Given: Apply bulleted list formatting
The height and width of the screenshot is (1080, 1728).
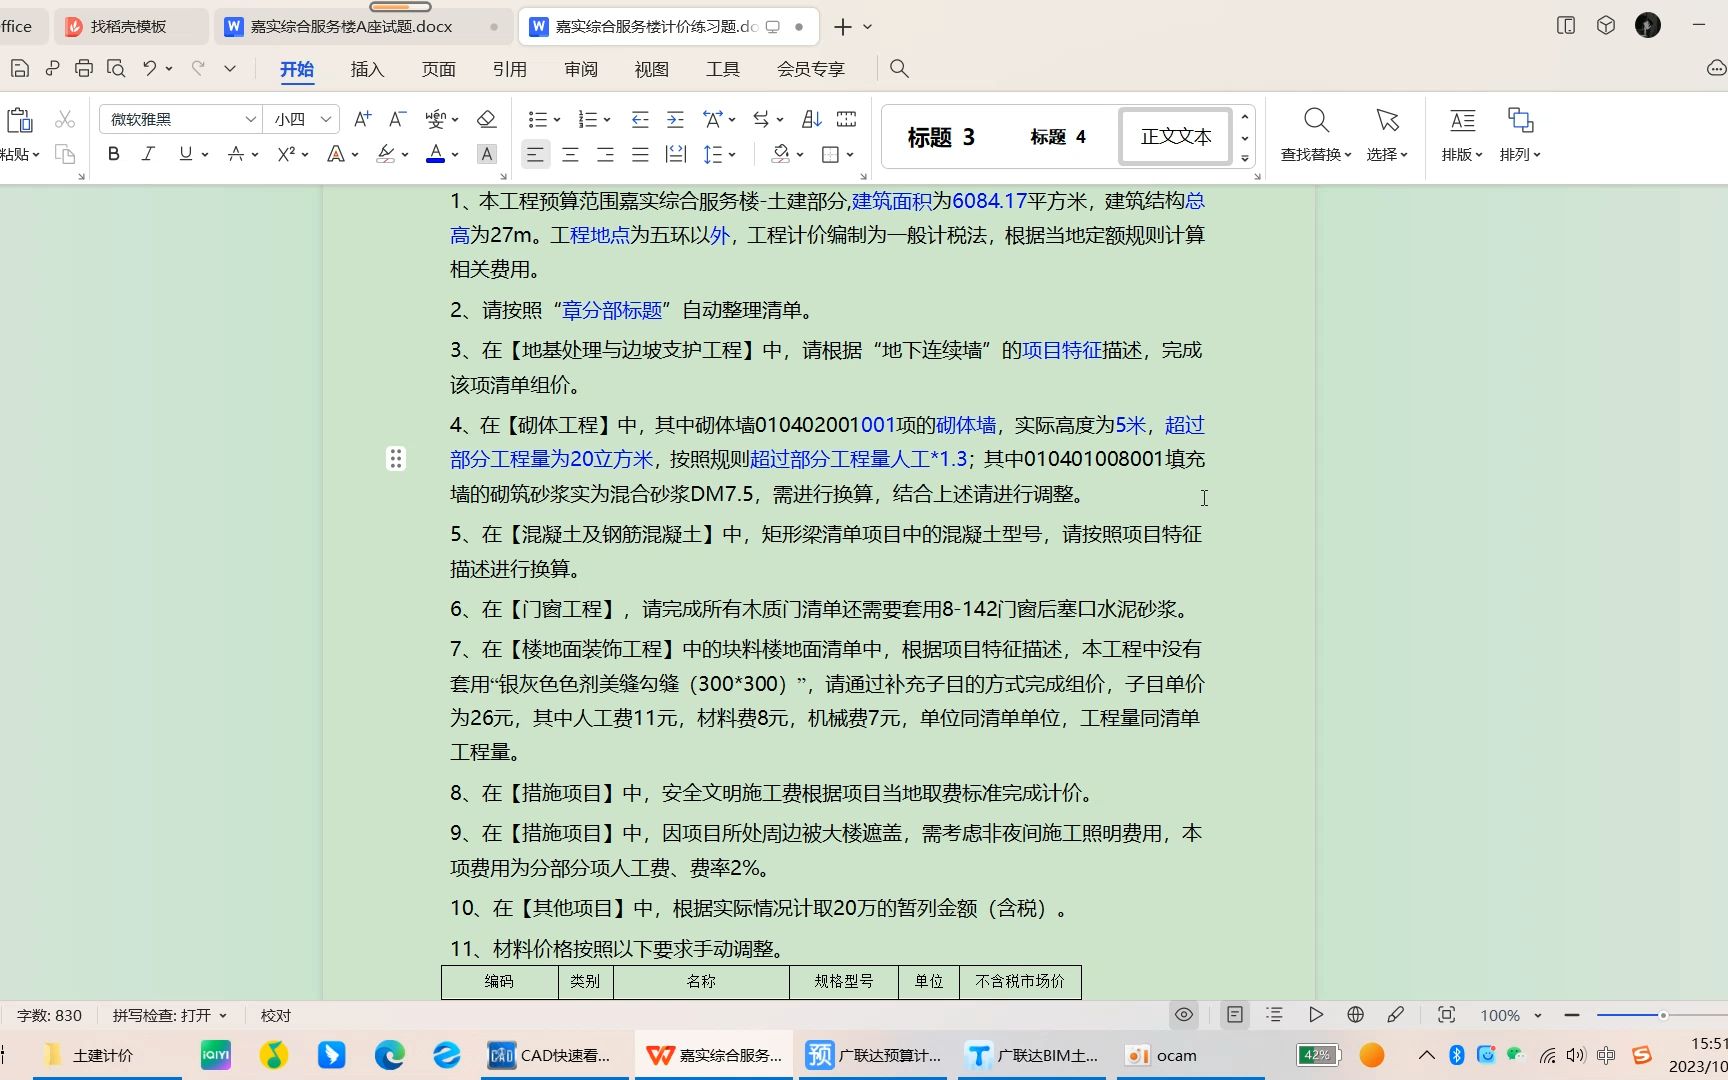Looking at the screenshot, I should (x=538, y=119).
